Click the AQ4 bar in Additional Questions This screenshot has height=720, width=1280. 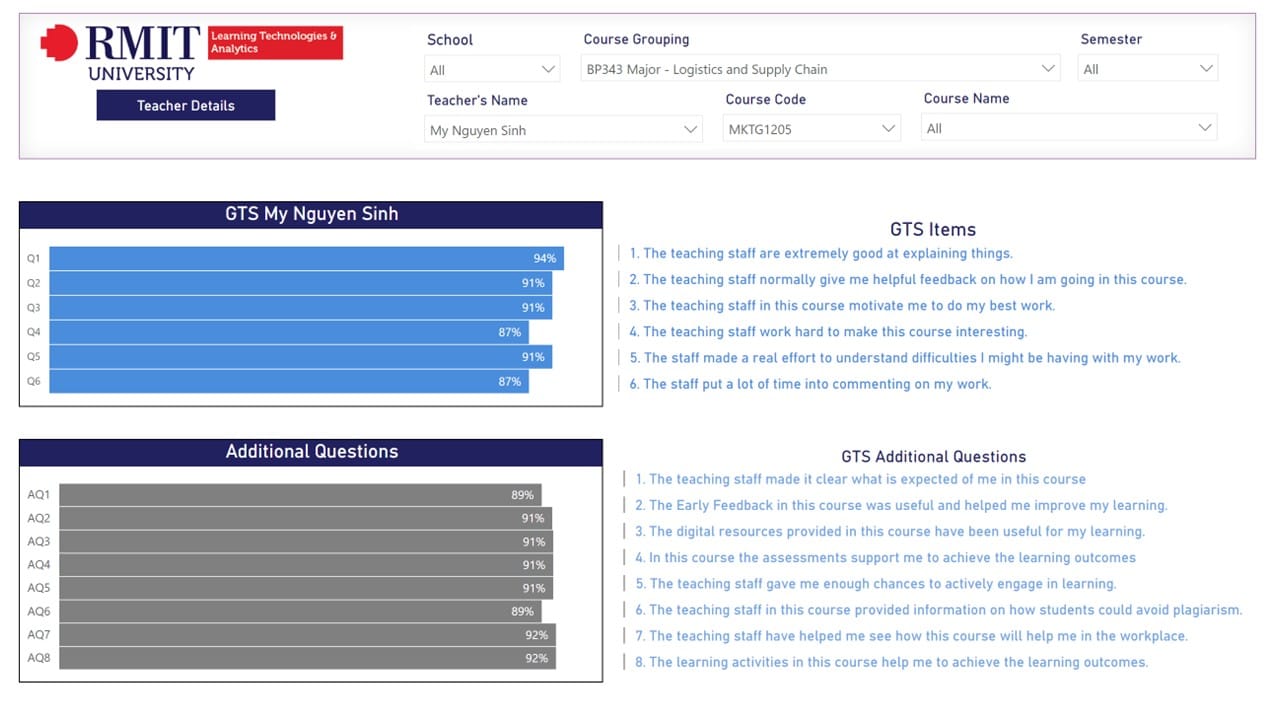click(305, 565)
